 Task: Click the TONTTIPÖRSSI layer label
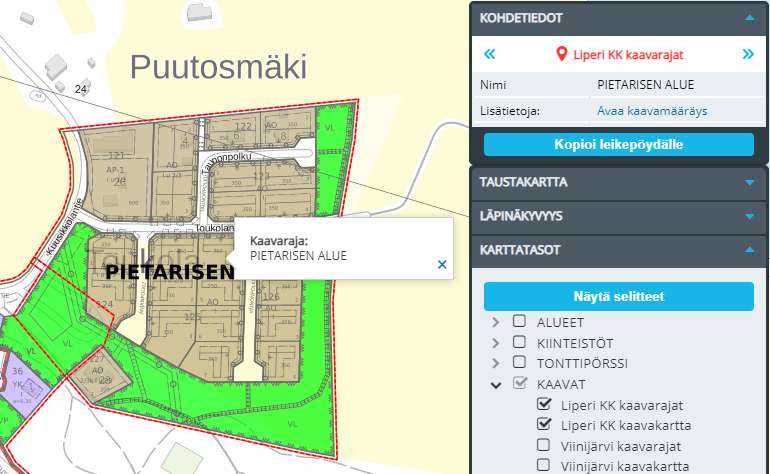click(582, 363)
